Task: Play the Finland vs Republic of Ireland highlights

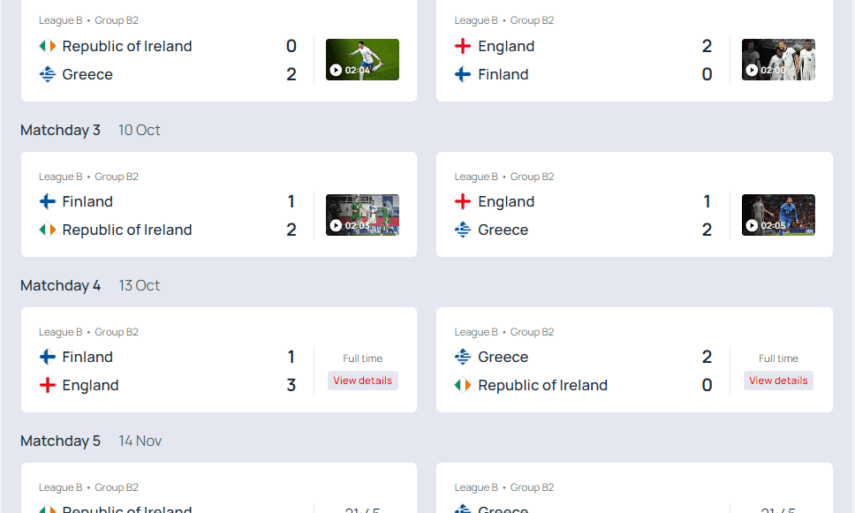Action: (x=362, y=215)
